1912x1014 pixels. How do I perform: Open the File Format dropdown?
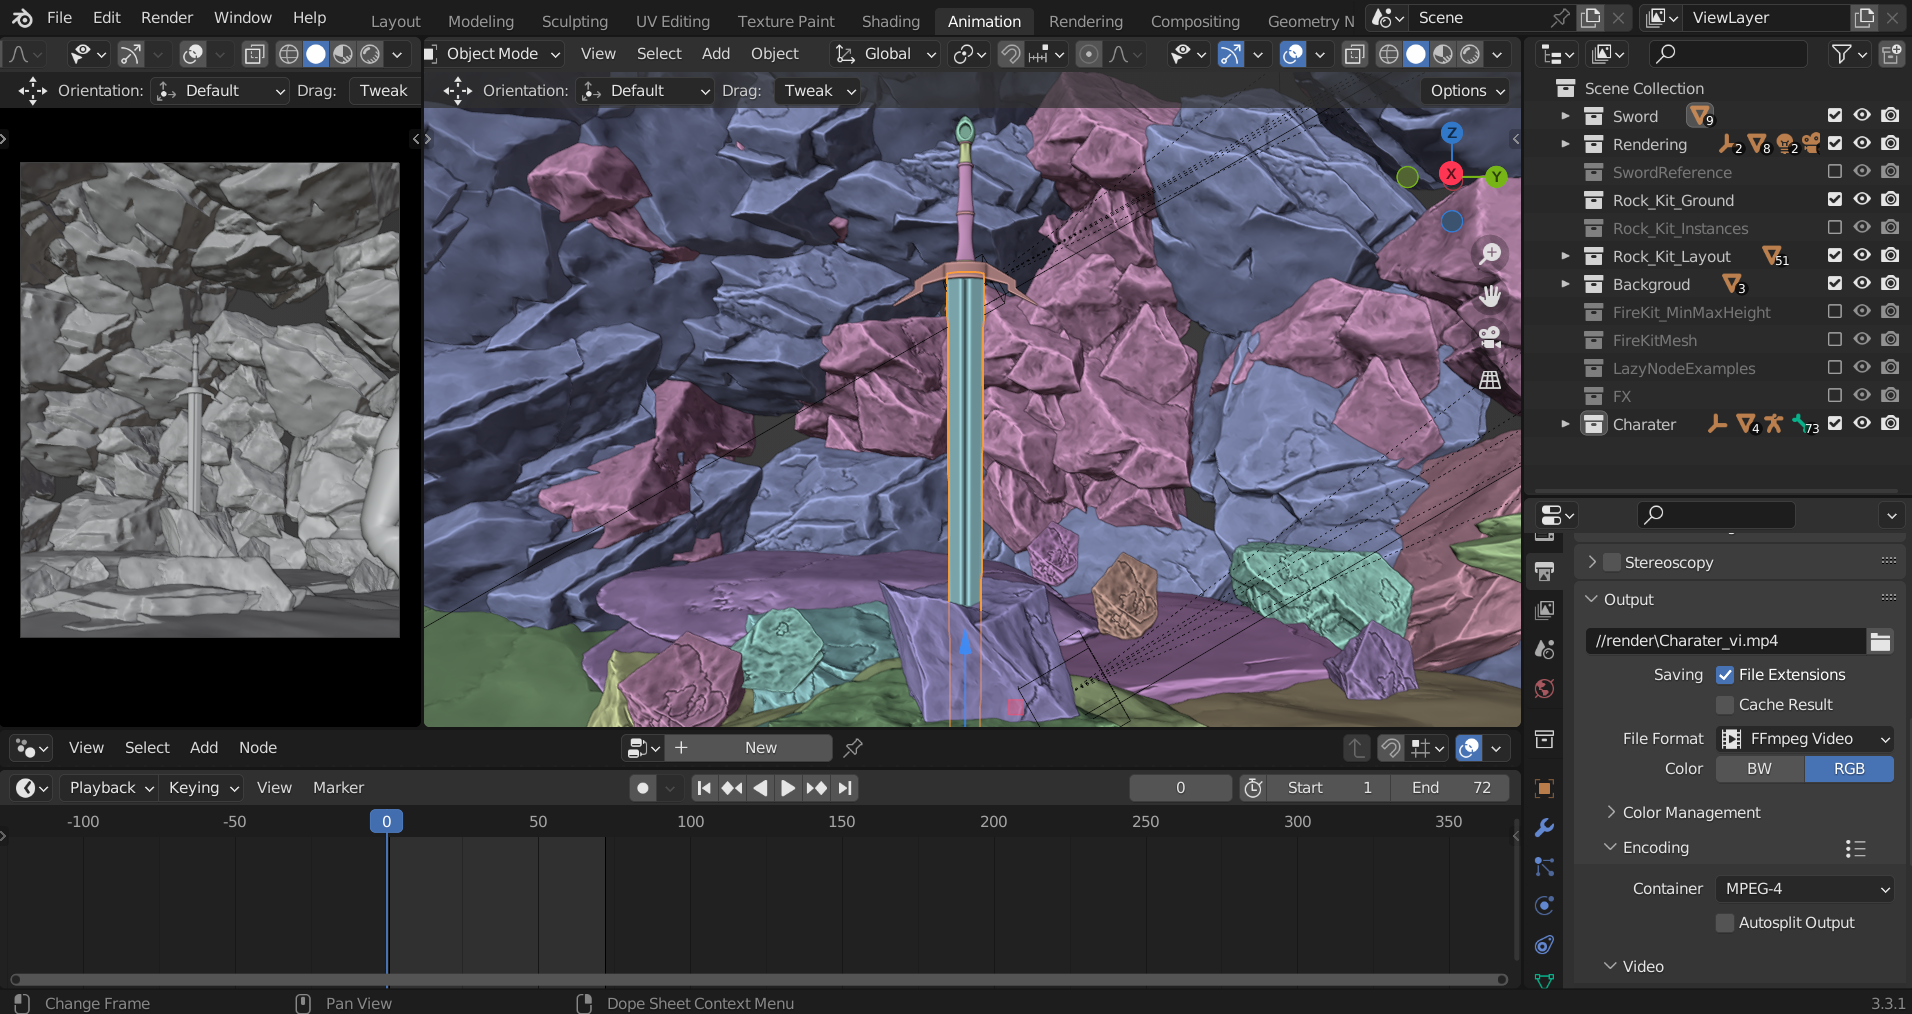click(x=1804, y=739)
